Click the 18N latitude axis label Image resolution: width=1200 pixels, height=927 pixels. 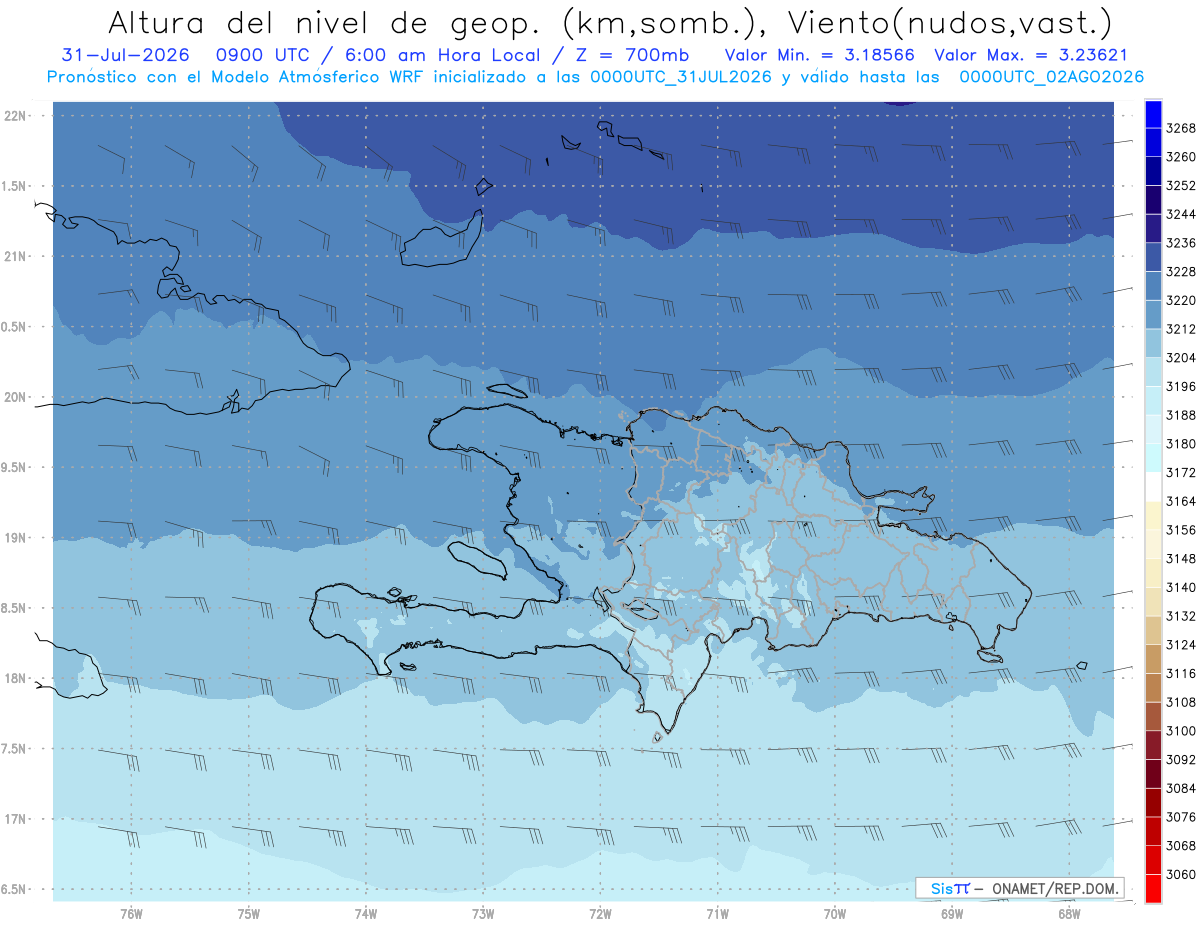pos(15,678)
